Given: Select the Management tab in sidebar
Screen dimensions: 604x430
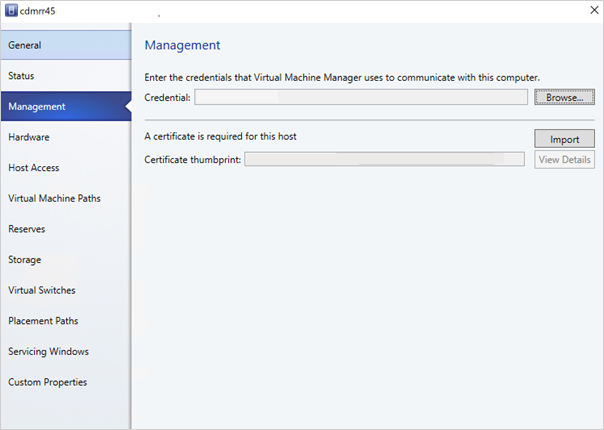Looking at the screenshot, I should pyautogui.click(x=66, y=106).
